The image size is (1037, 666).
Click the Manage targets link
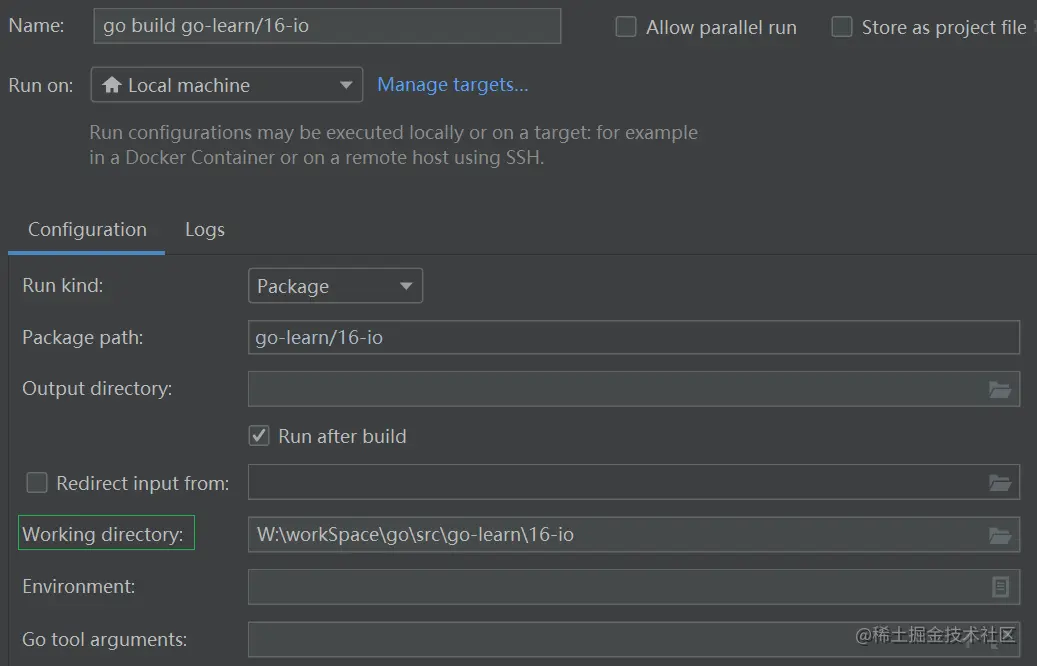pos(452,85)
